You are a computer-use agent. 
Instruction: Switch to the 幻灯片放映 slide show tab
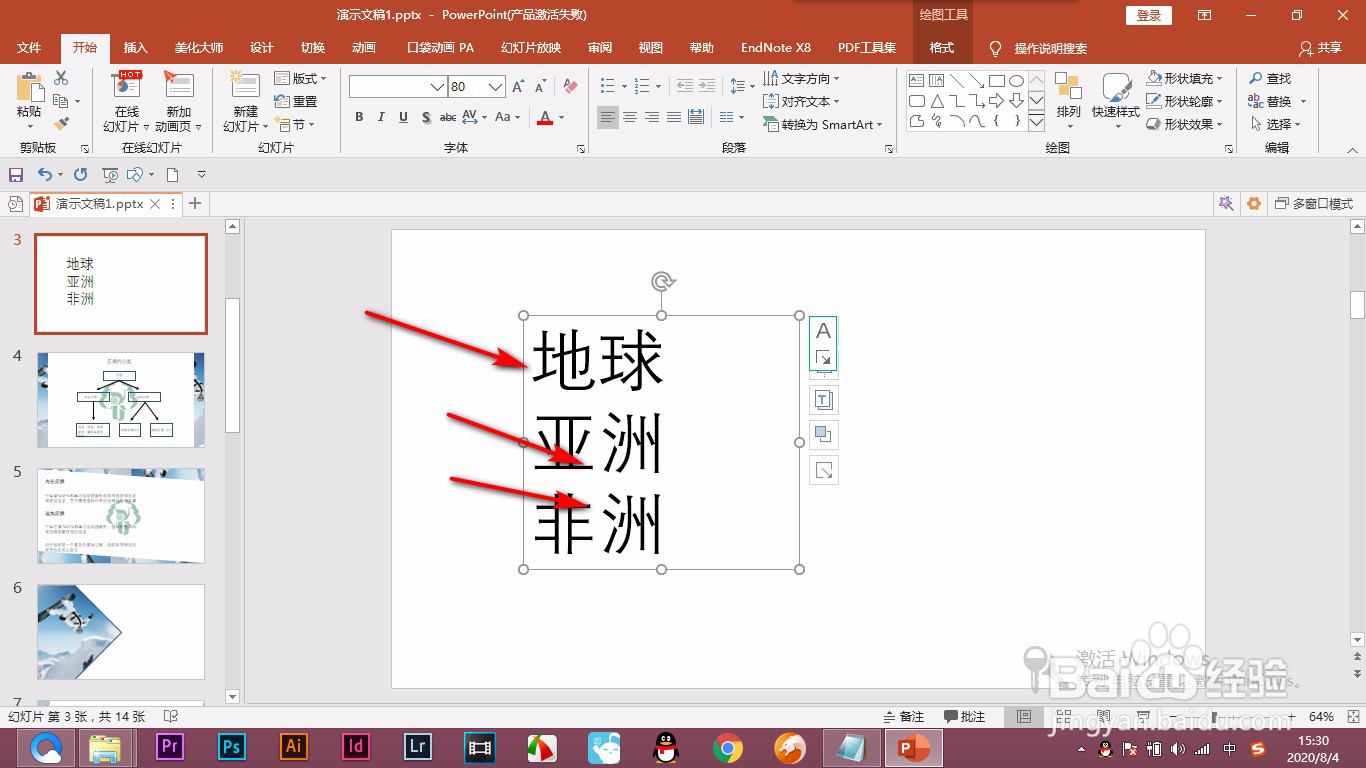[531, 48]
